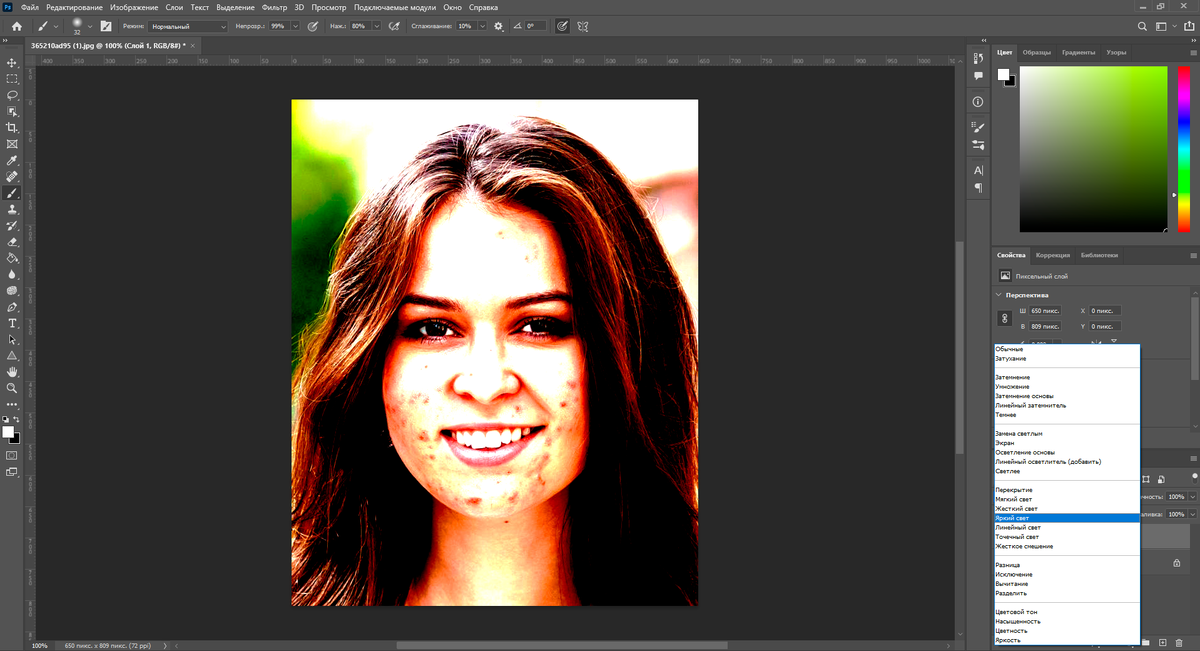This screenshot has width=1200, height=651.
Task: Close the '365210ad95 (1).jpg' document tab
Action: click(194, 46)
